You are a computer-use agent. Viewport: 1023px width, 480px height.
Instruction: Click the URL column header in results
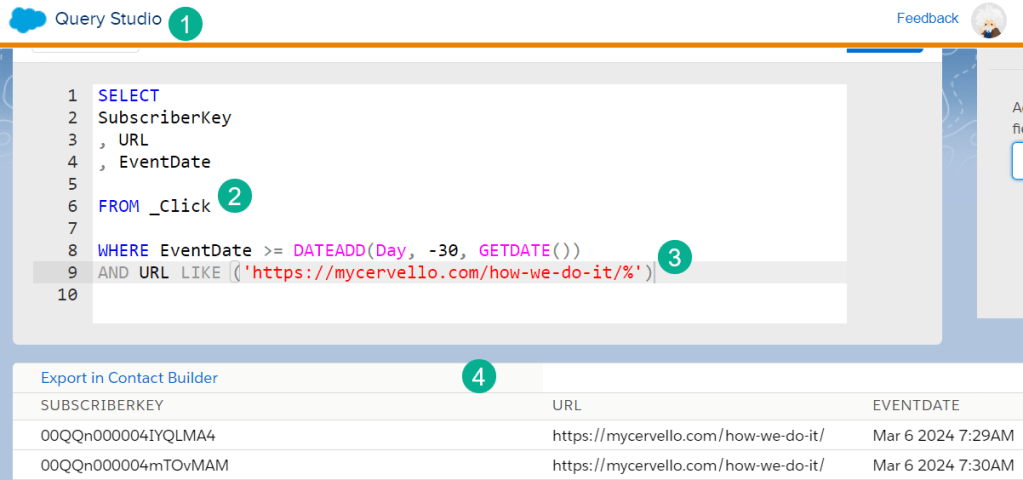(x=566, y=406)
